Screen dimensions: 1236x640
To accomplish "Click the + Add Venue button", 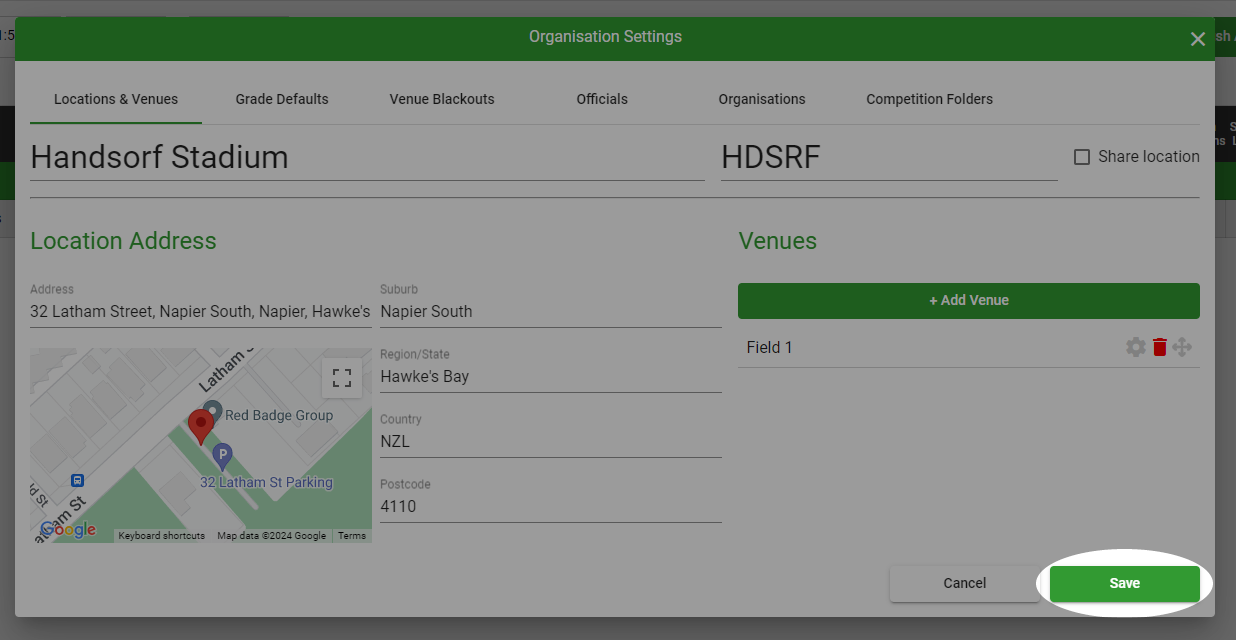I will [969, 300].
